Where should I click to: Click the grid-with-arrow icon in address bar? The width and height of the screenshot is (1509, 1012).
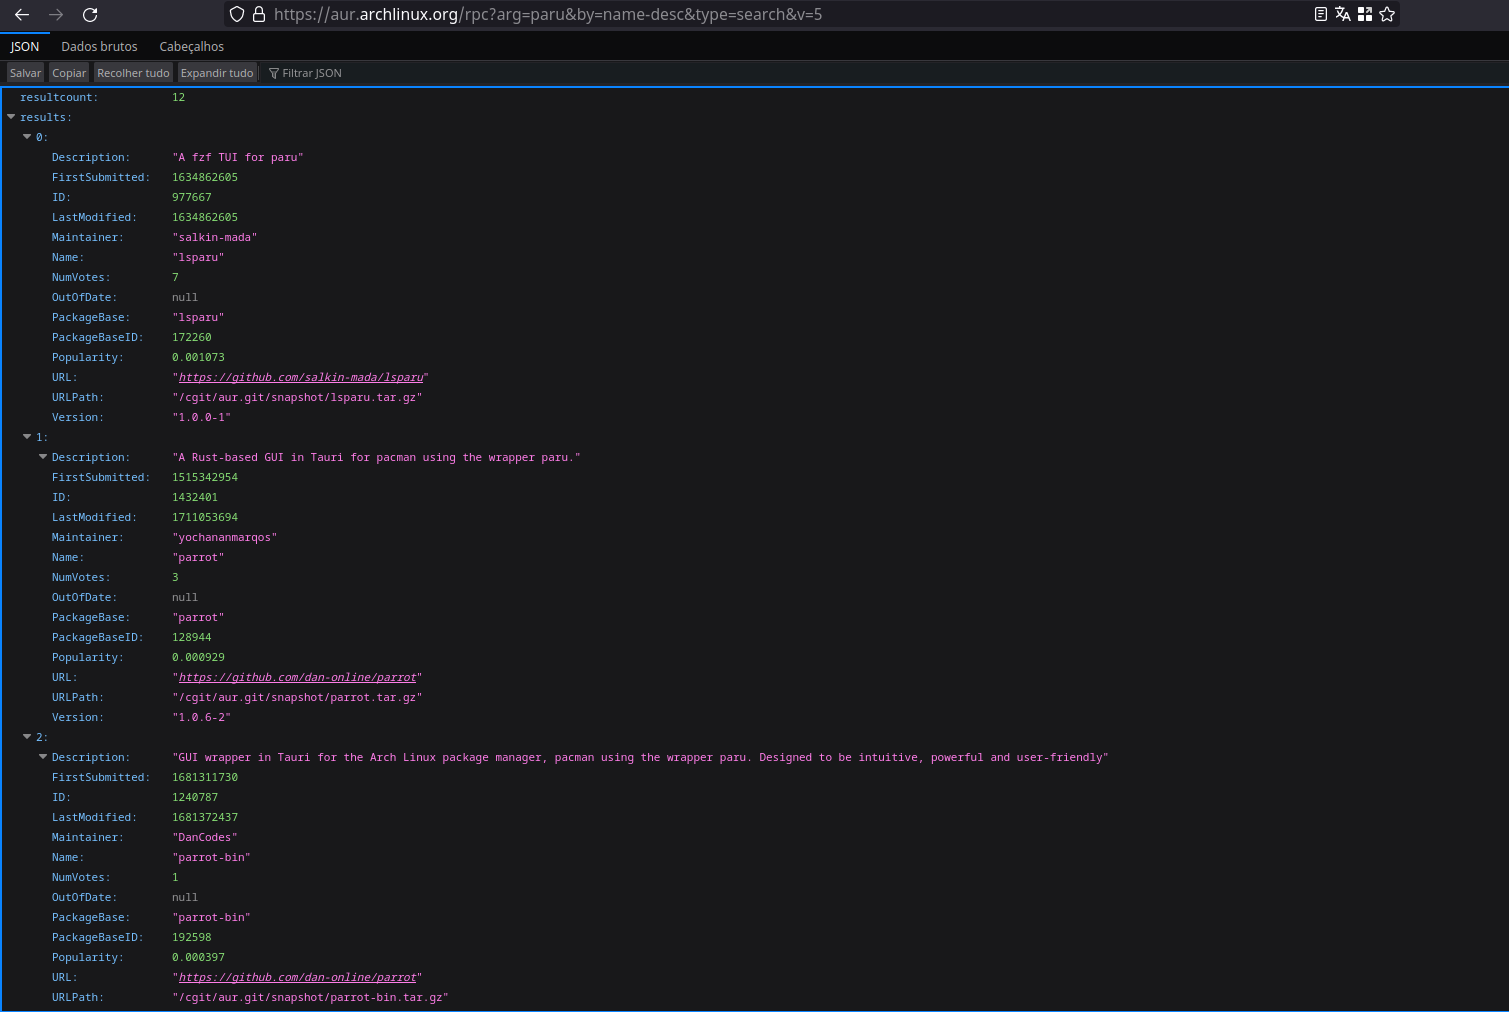coord(1365,14)
